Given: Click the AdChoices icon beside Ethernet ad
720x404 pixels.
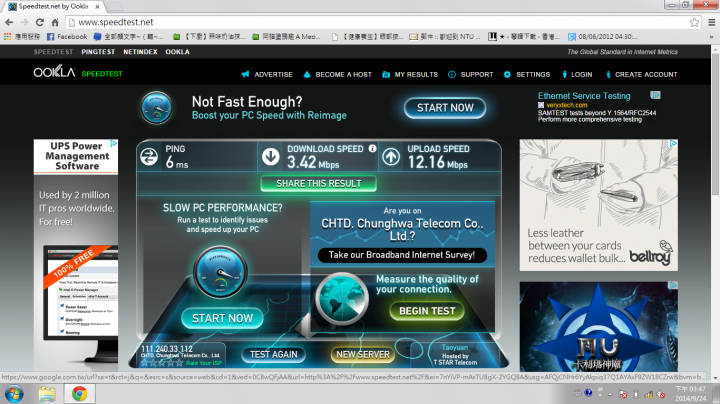Looking at the screenshot, I should (x=655, y=95).
